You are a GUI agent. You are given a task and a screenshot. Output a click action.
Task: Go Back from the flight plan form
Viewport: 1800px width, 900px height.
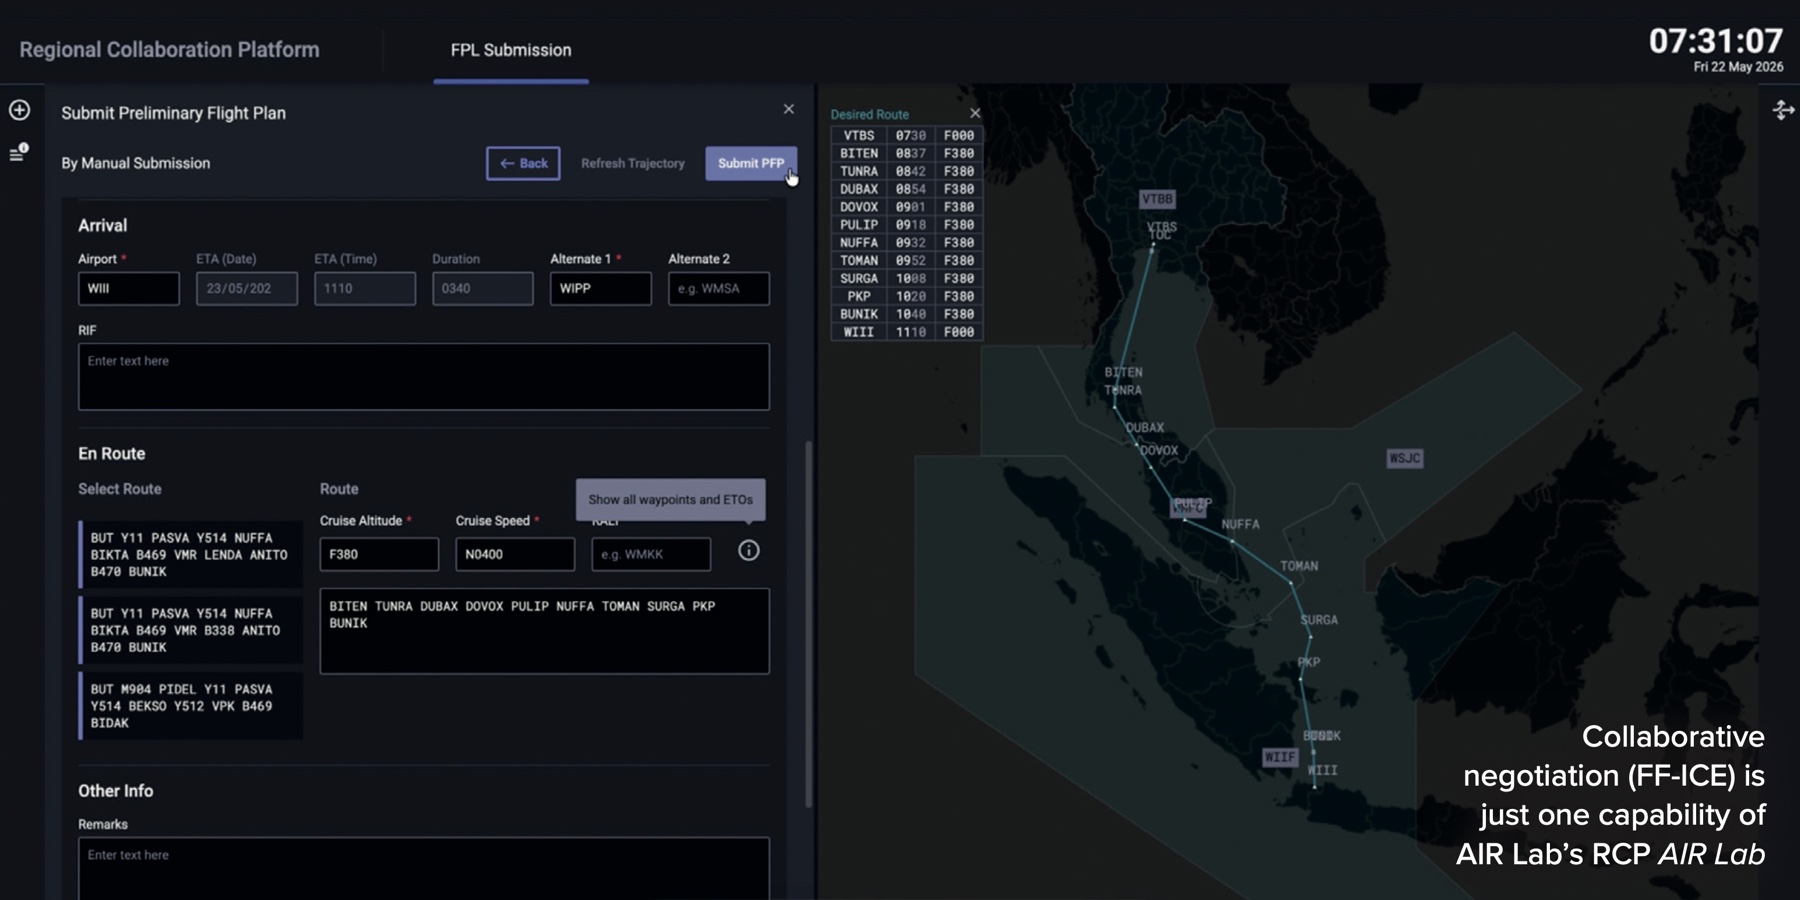pyautogui.click(x=523, y=163)
